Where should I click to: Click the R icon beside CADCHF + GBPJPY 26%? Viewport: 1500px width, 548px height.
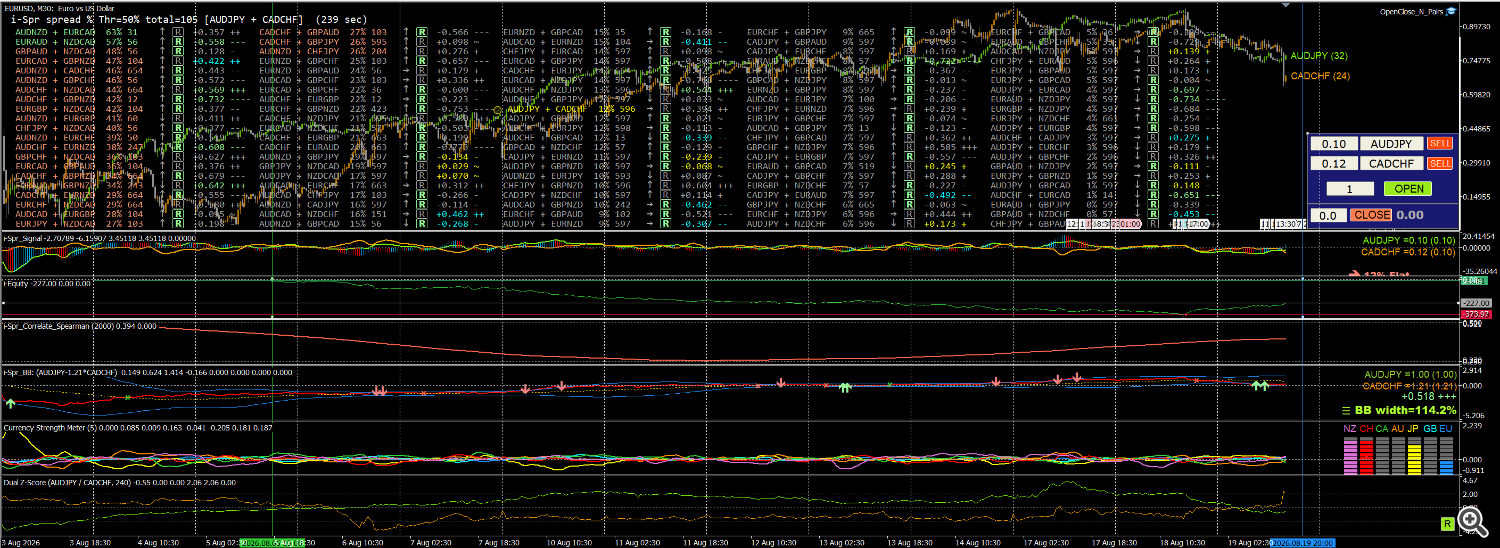point(422,43)
